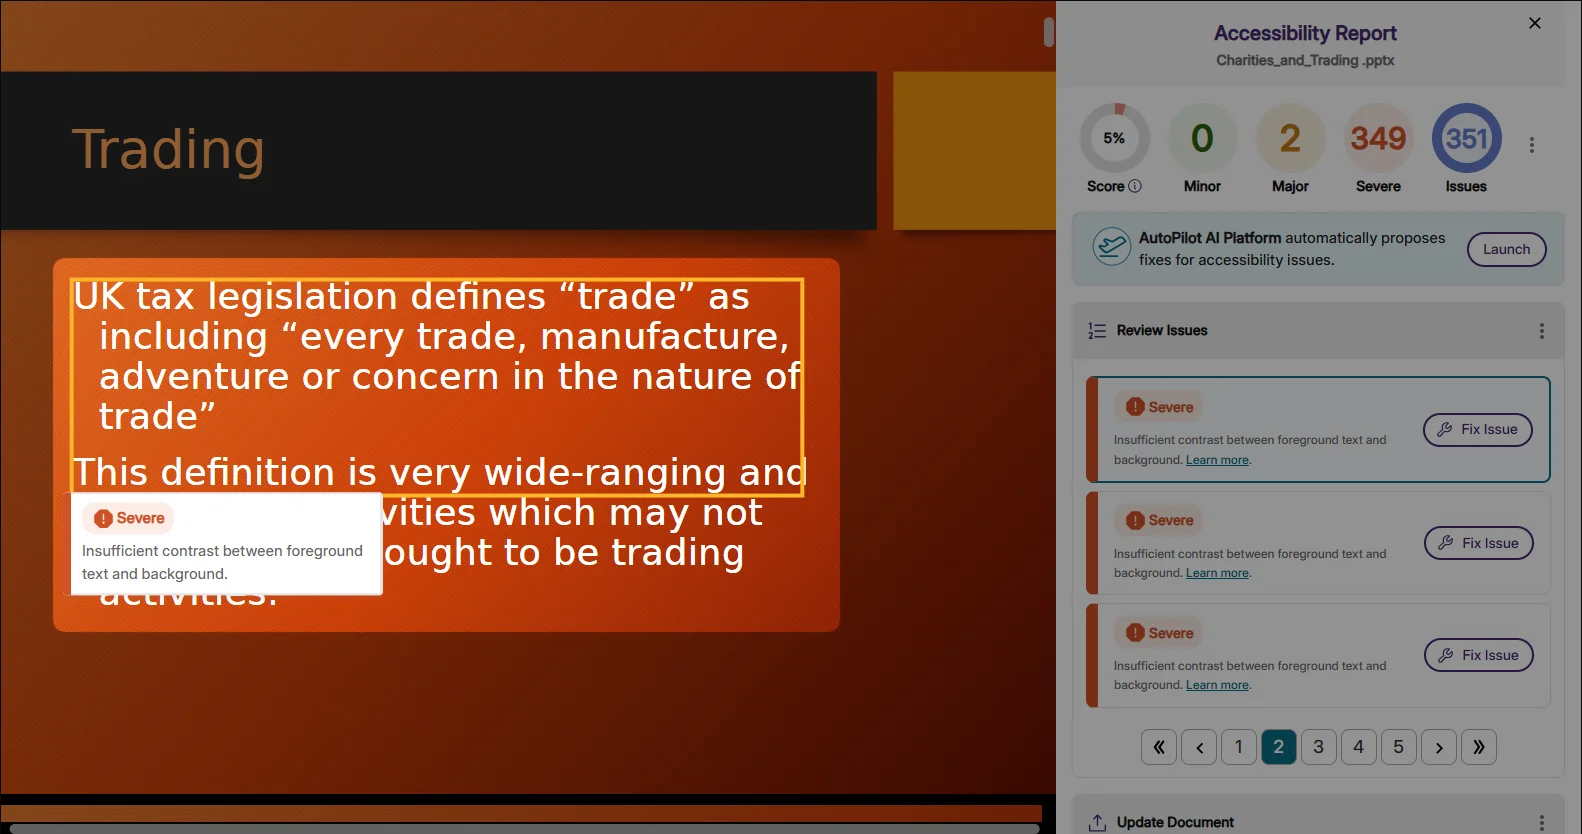Viewport: 1582px width, 834px height.
Task: Select page 5 of issues
Action: pos(1398,747)
